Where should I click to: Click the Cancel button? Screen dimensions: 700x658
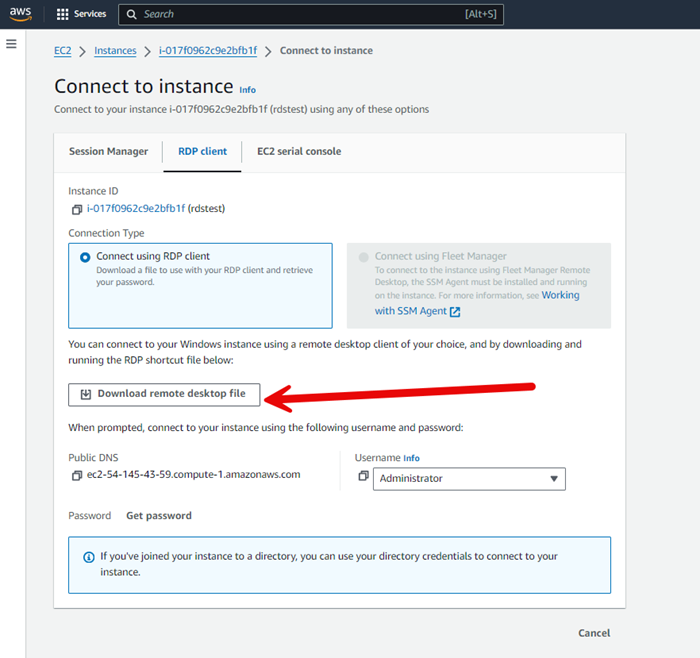click(594, 633)
